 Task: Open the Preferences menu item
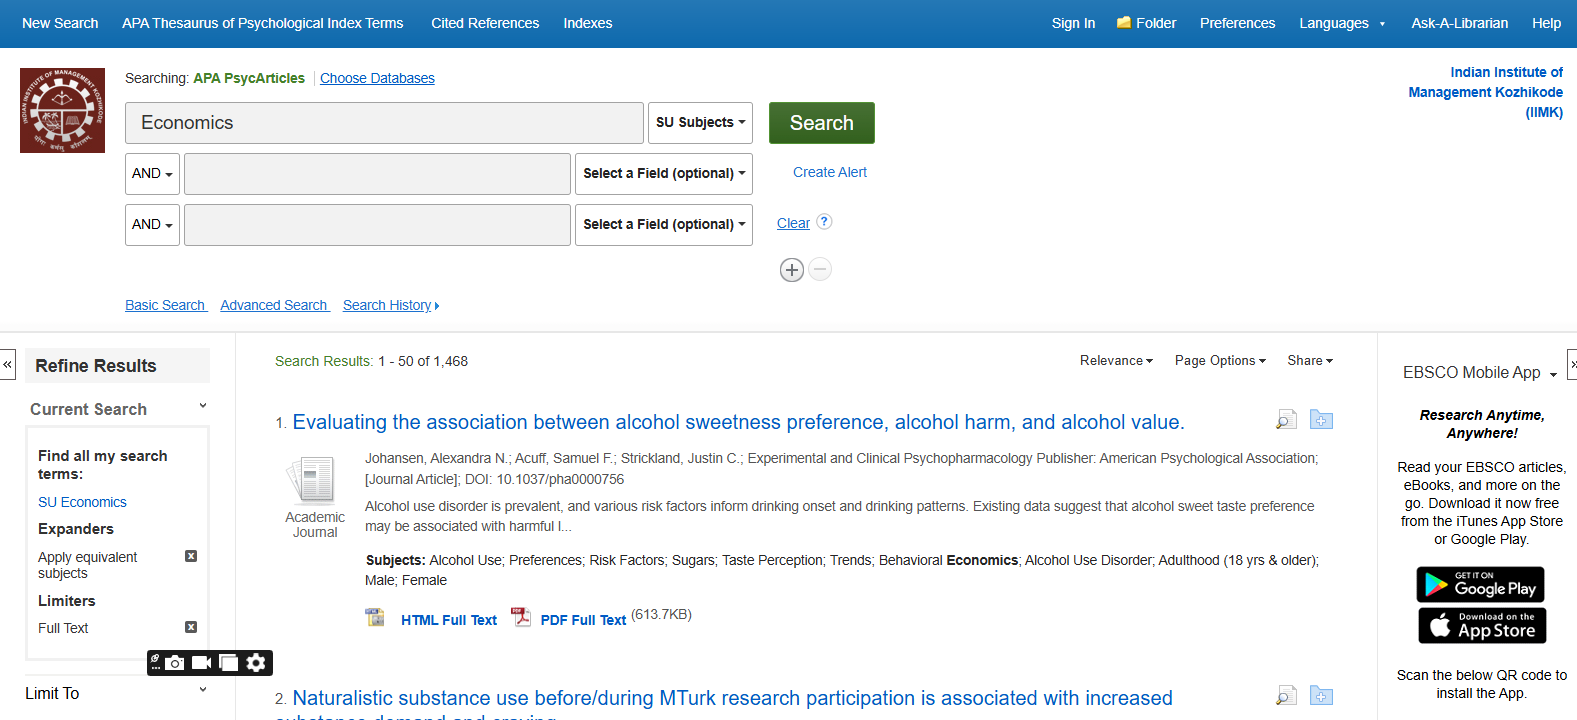point(1237,23)
